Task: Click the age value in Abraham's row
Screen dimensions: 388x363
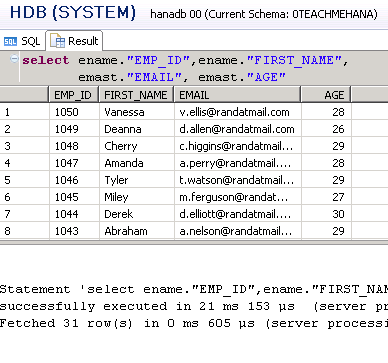Action: 338,231
